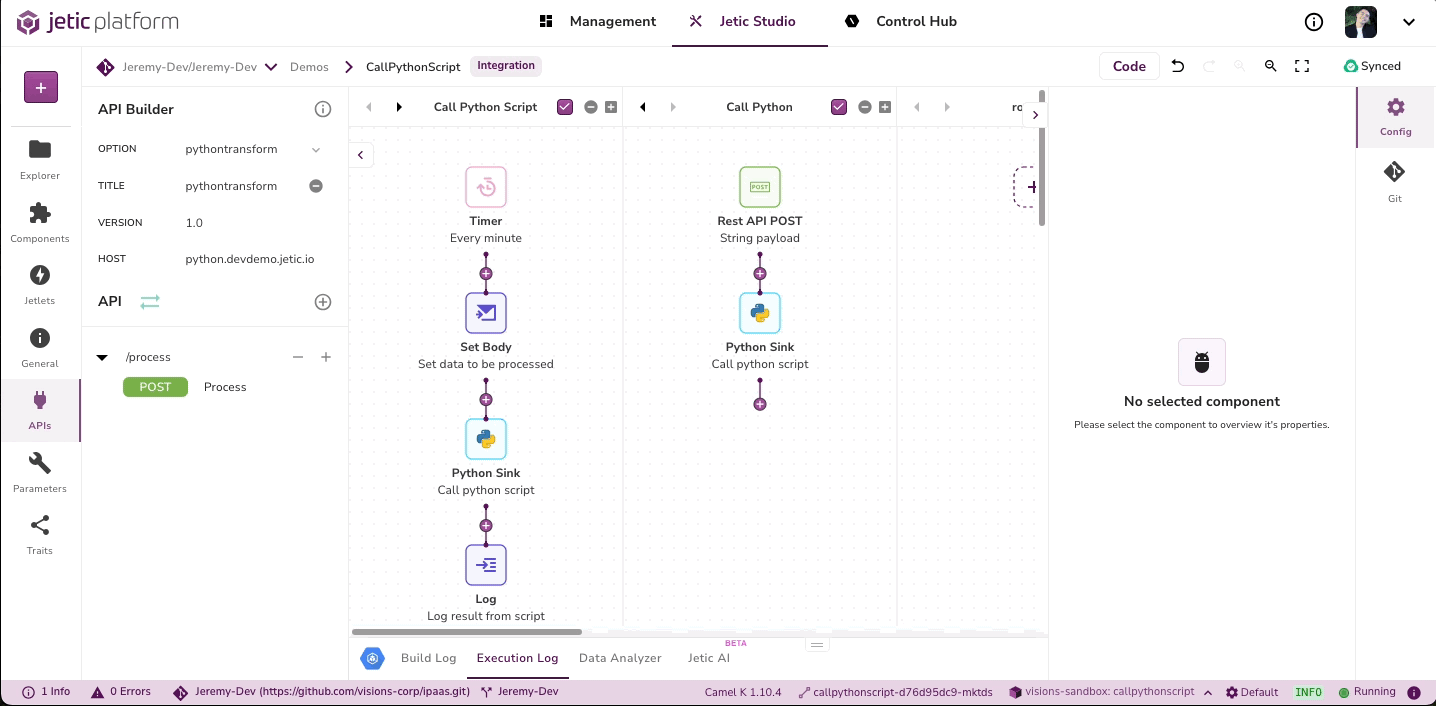1436x706 pixels.
Task: Open the General sidebar panel
Action: pyautogui.click(x=40, y=348)
